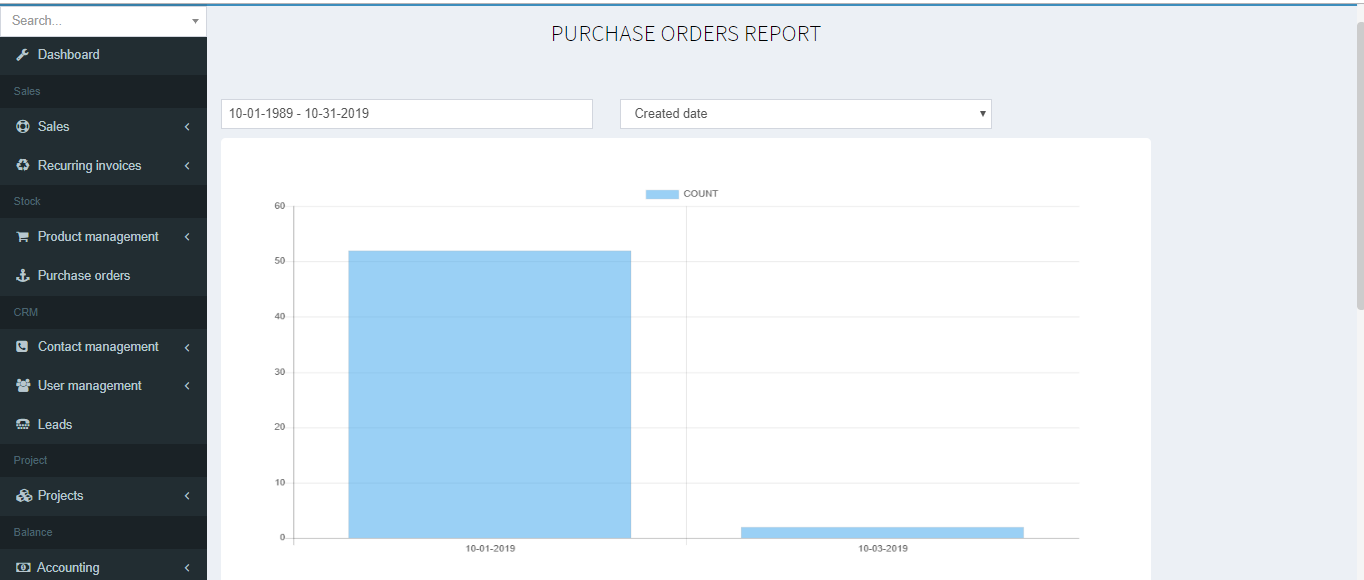
Task: Click the Dashboard wrench icon
Action: (x=23, y=55)
